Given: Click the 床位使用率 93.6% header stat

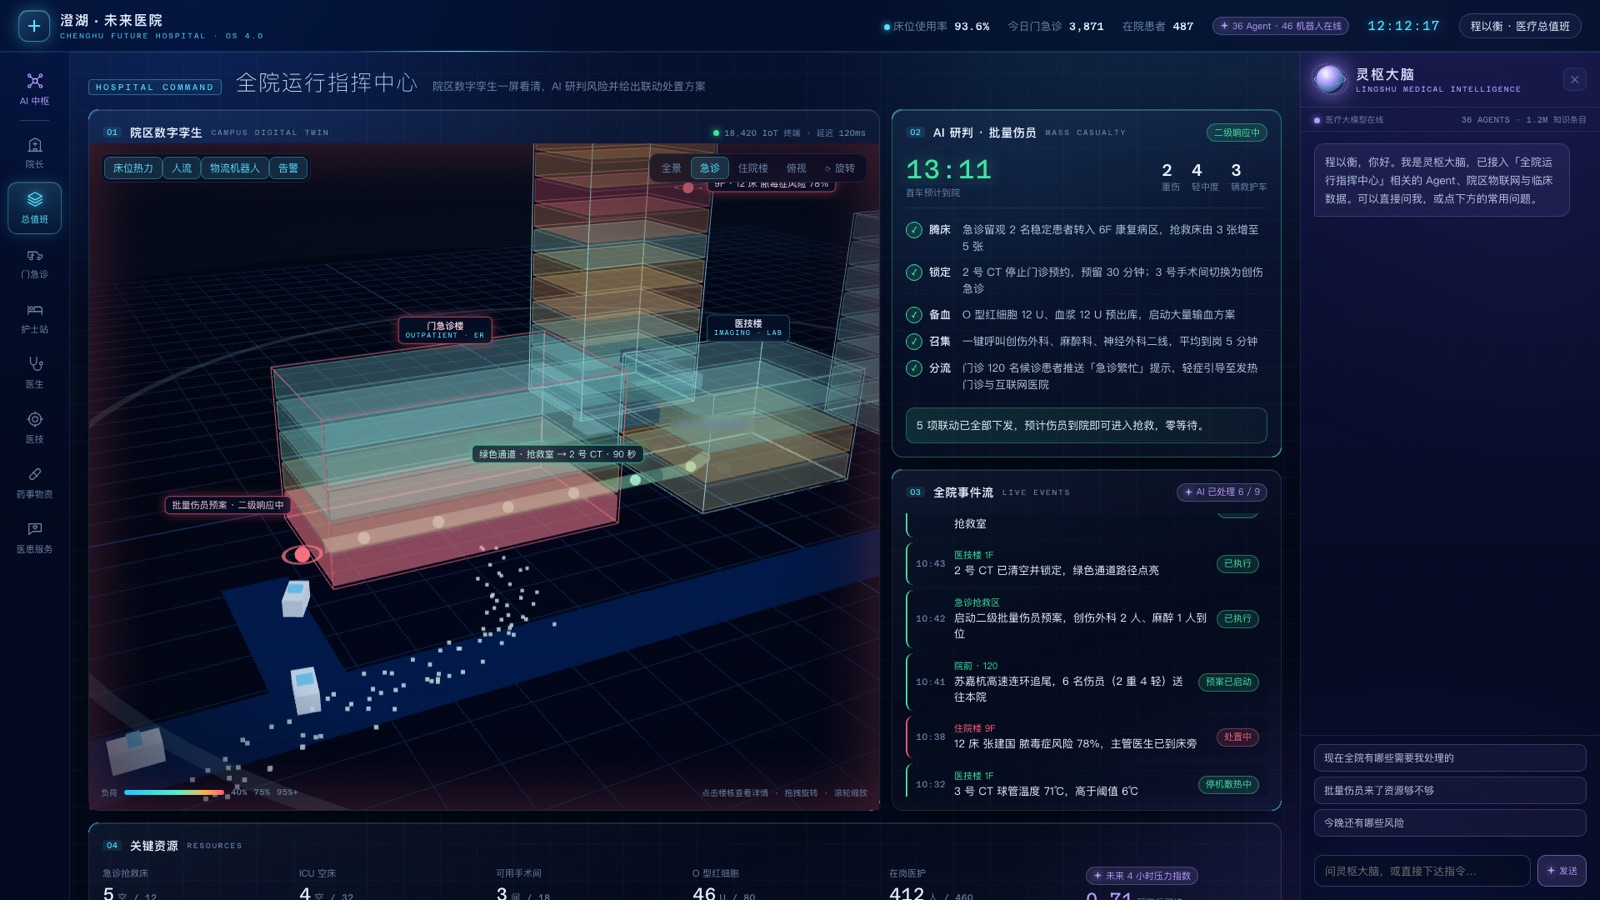Looking at the screenshot, I should [x=936, y=27].
